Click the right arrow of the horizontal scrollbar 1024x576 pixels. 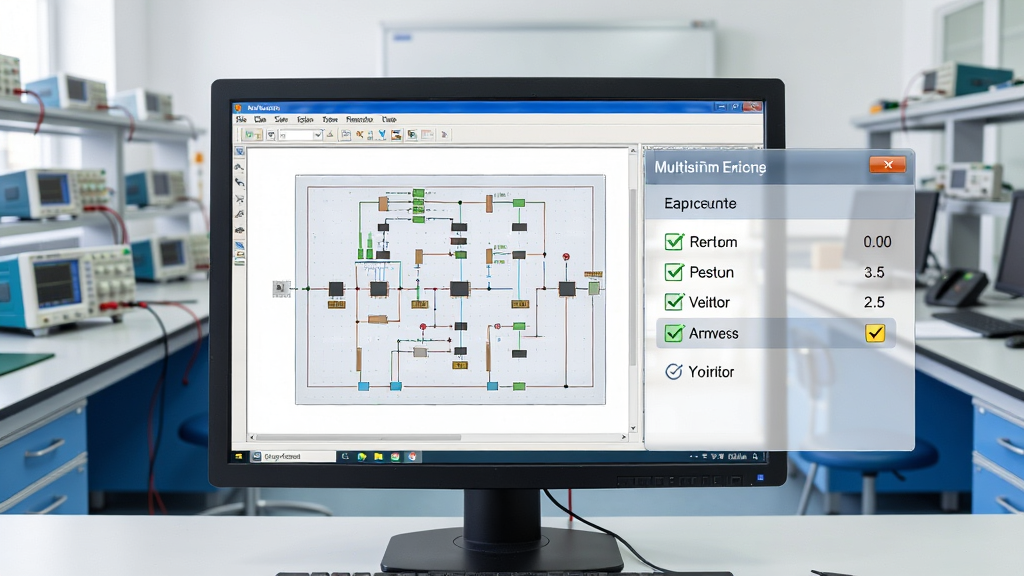click(624, 437)
